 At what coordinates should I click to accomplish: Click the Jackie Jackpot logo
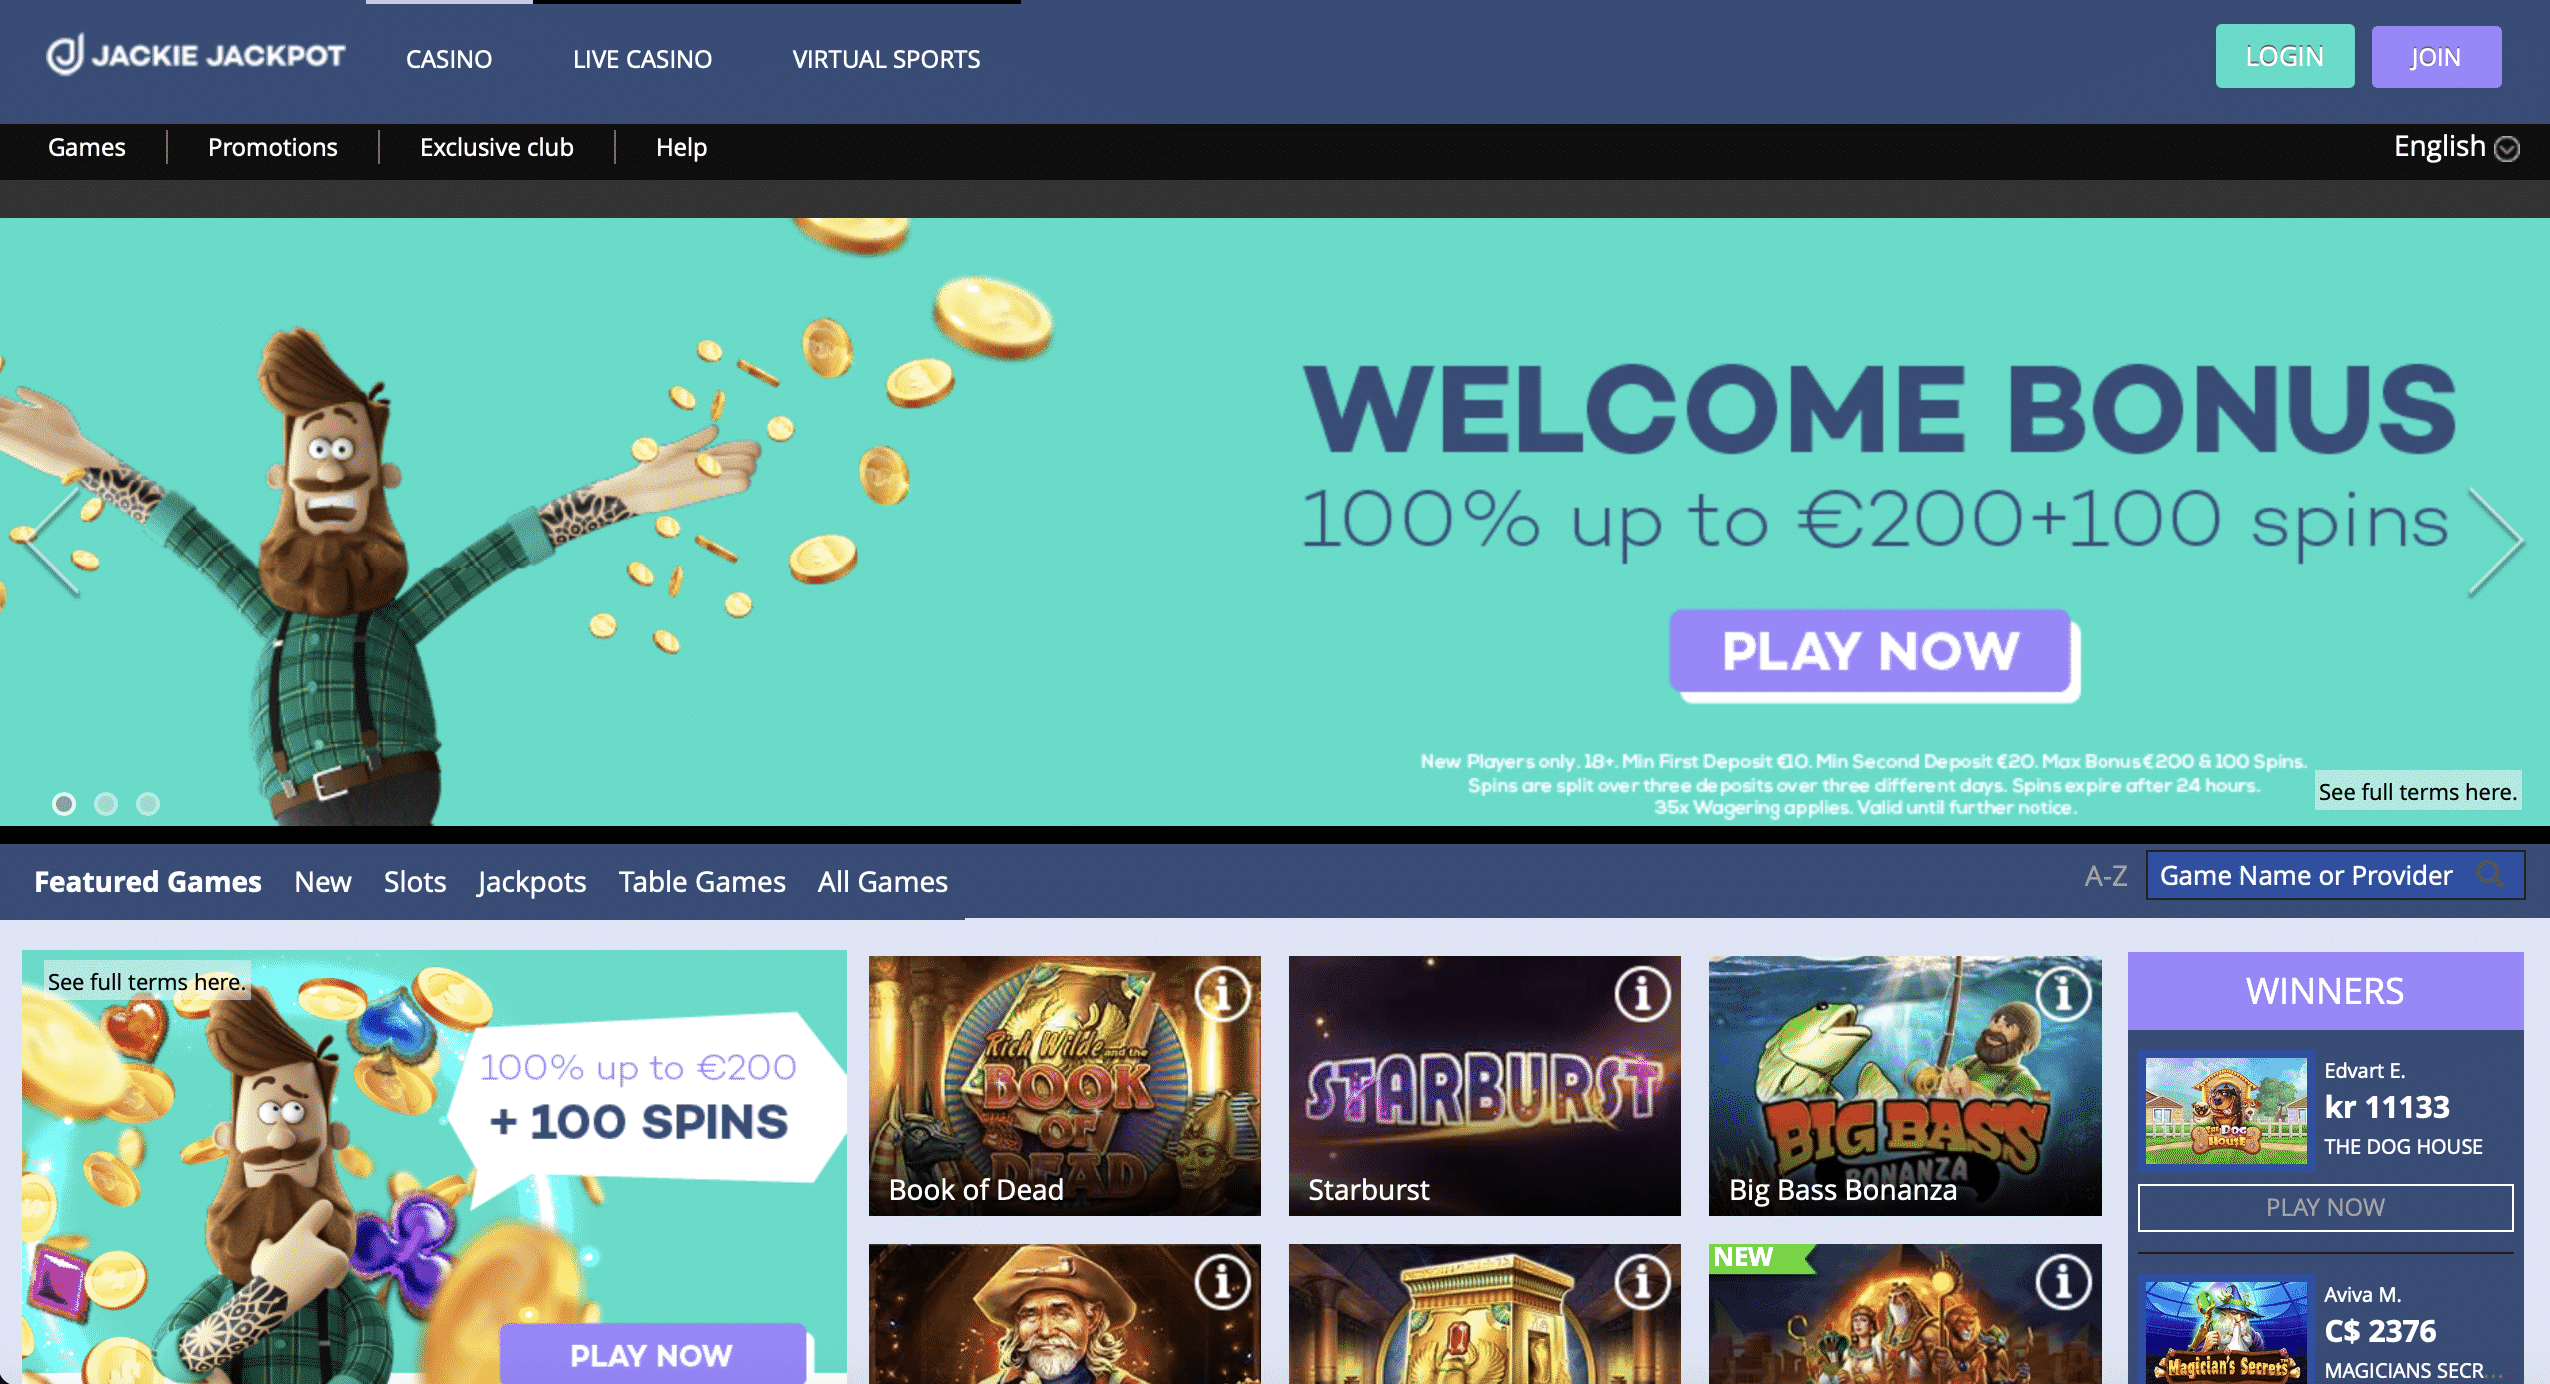pyautogui.click(x=195, y=55)
